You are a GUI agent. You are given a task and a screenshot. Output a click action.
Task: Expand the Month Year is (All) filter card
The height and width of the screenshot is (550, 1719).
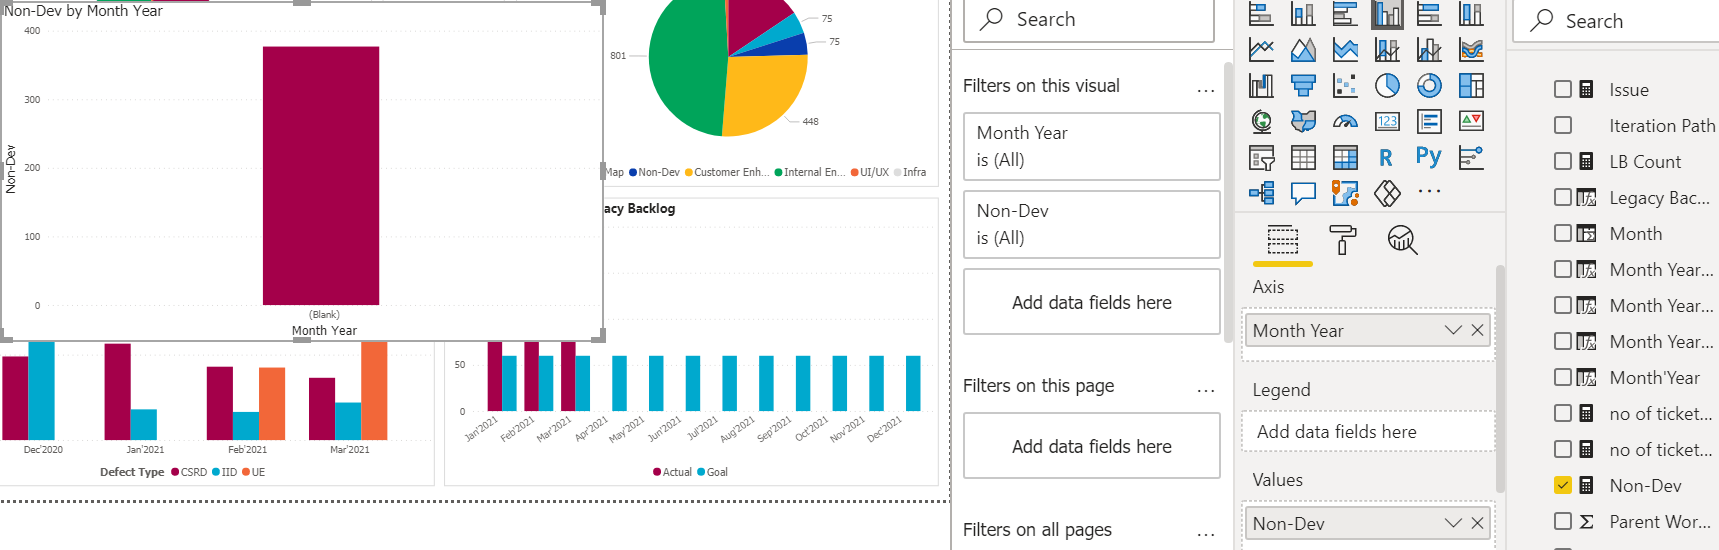[x=1091, y=146]
